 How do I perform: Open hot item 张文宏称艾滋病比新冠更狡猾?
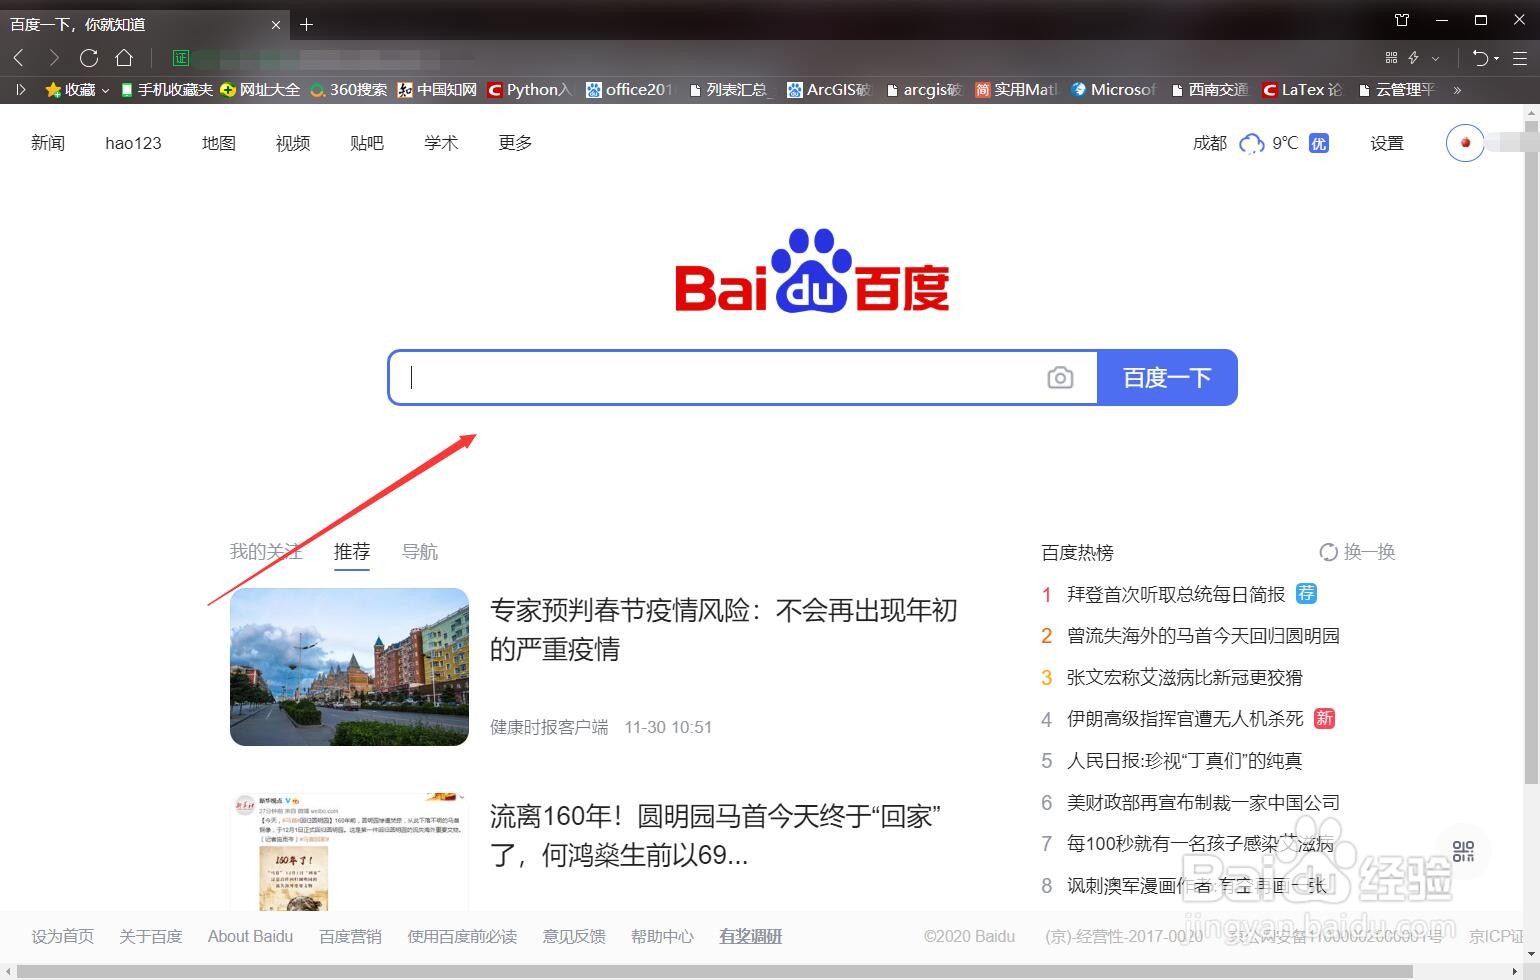(1185, 678)
